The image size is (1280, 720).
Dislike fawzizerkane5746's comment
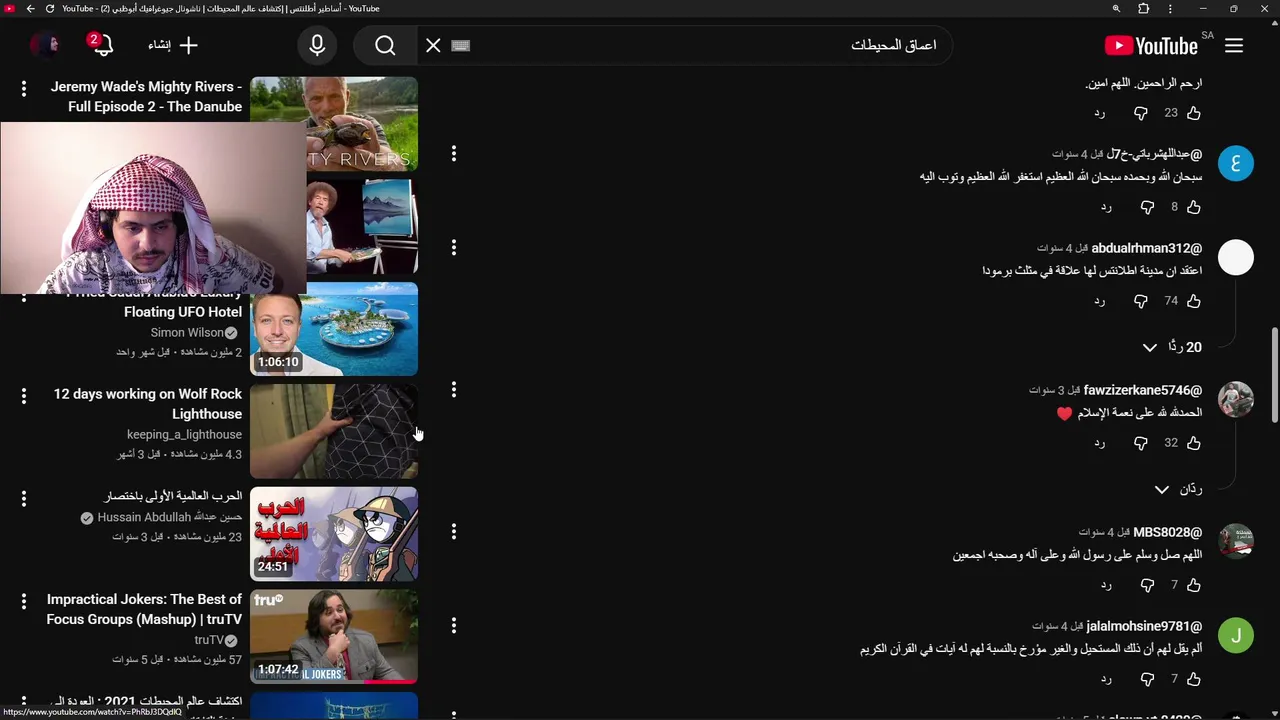pos(1141,443)
